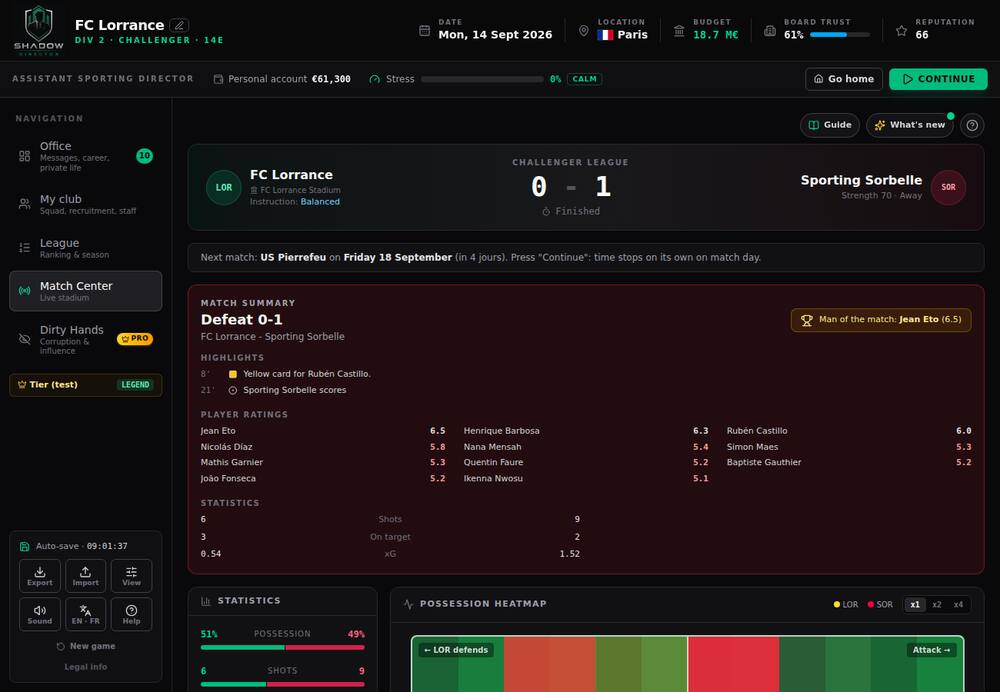Screen dimensions: 1000x692
Task: Open Help in the sidebar panel
Action: [x=131, y=614]
